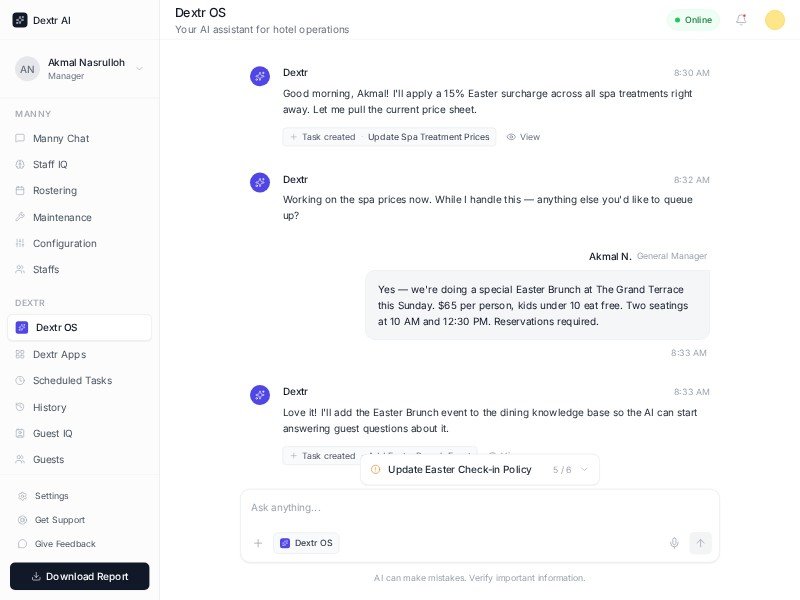Click the yellow profile avatar circle
Screen dimensions: 800x600
[x=775, y=20]
